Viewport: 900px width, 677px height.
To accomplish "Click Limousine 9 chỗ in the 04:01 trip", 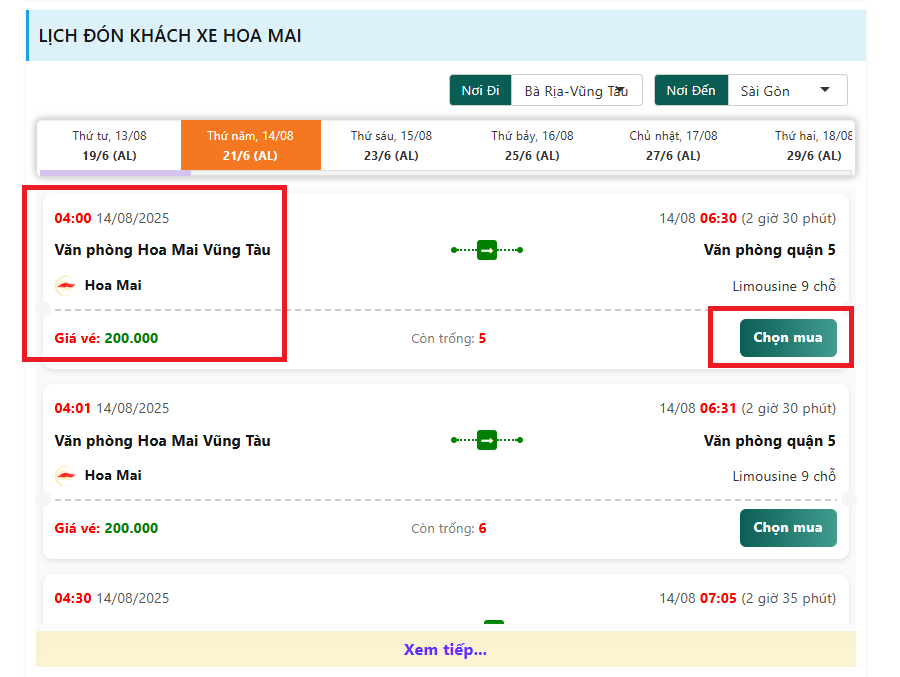I will coord(784,476).
